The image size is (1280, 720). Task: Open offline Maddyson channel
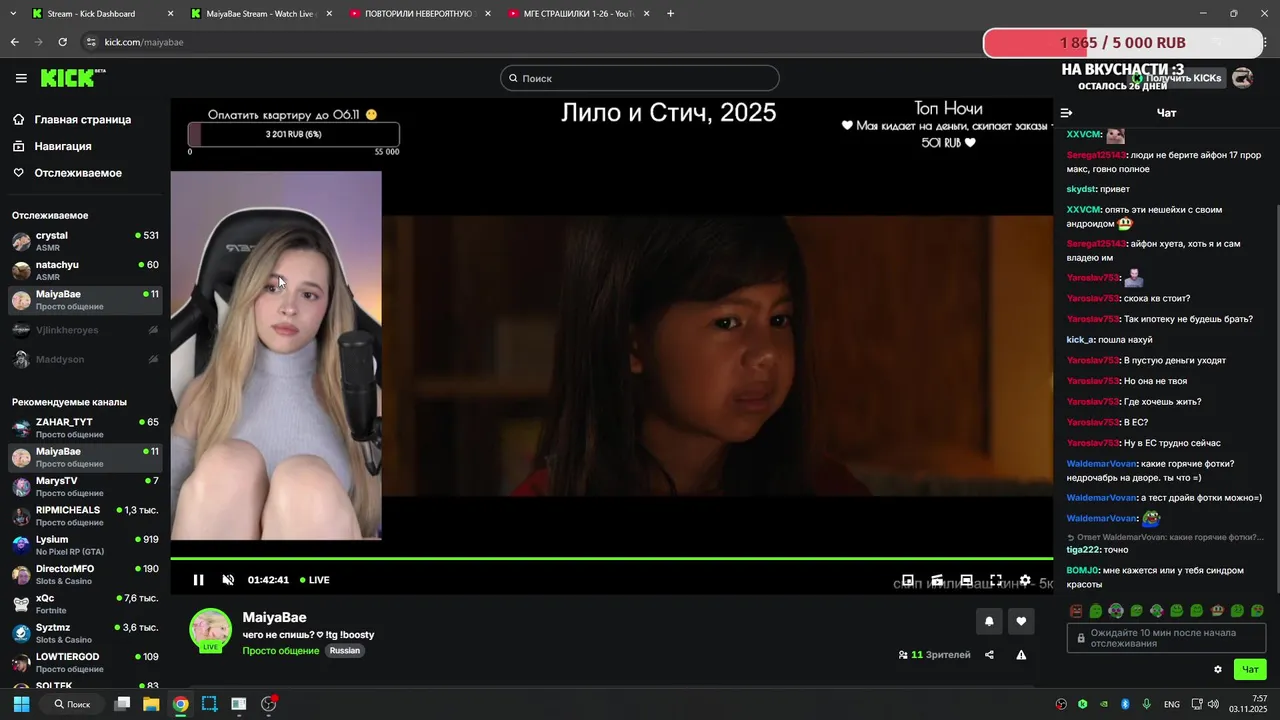point(85,359)
